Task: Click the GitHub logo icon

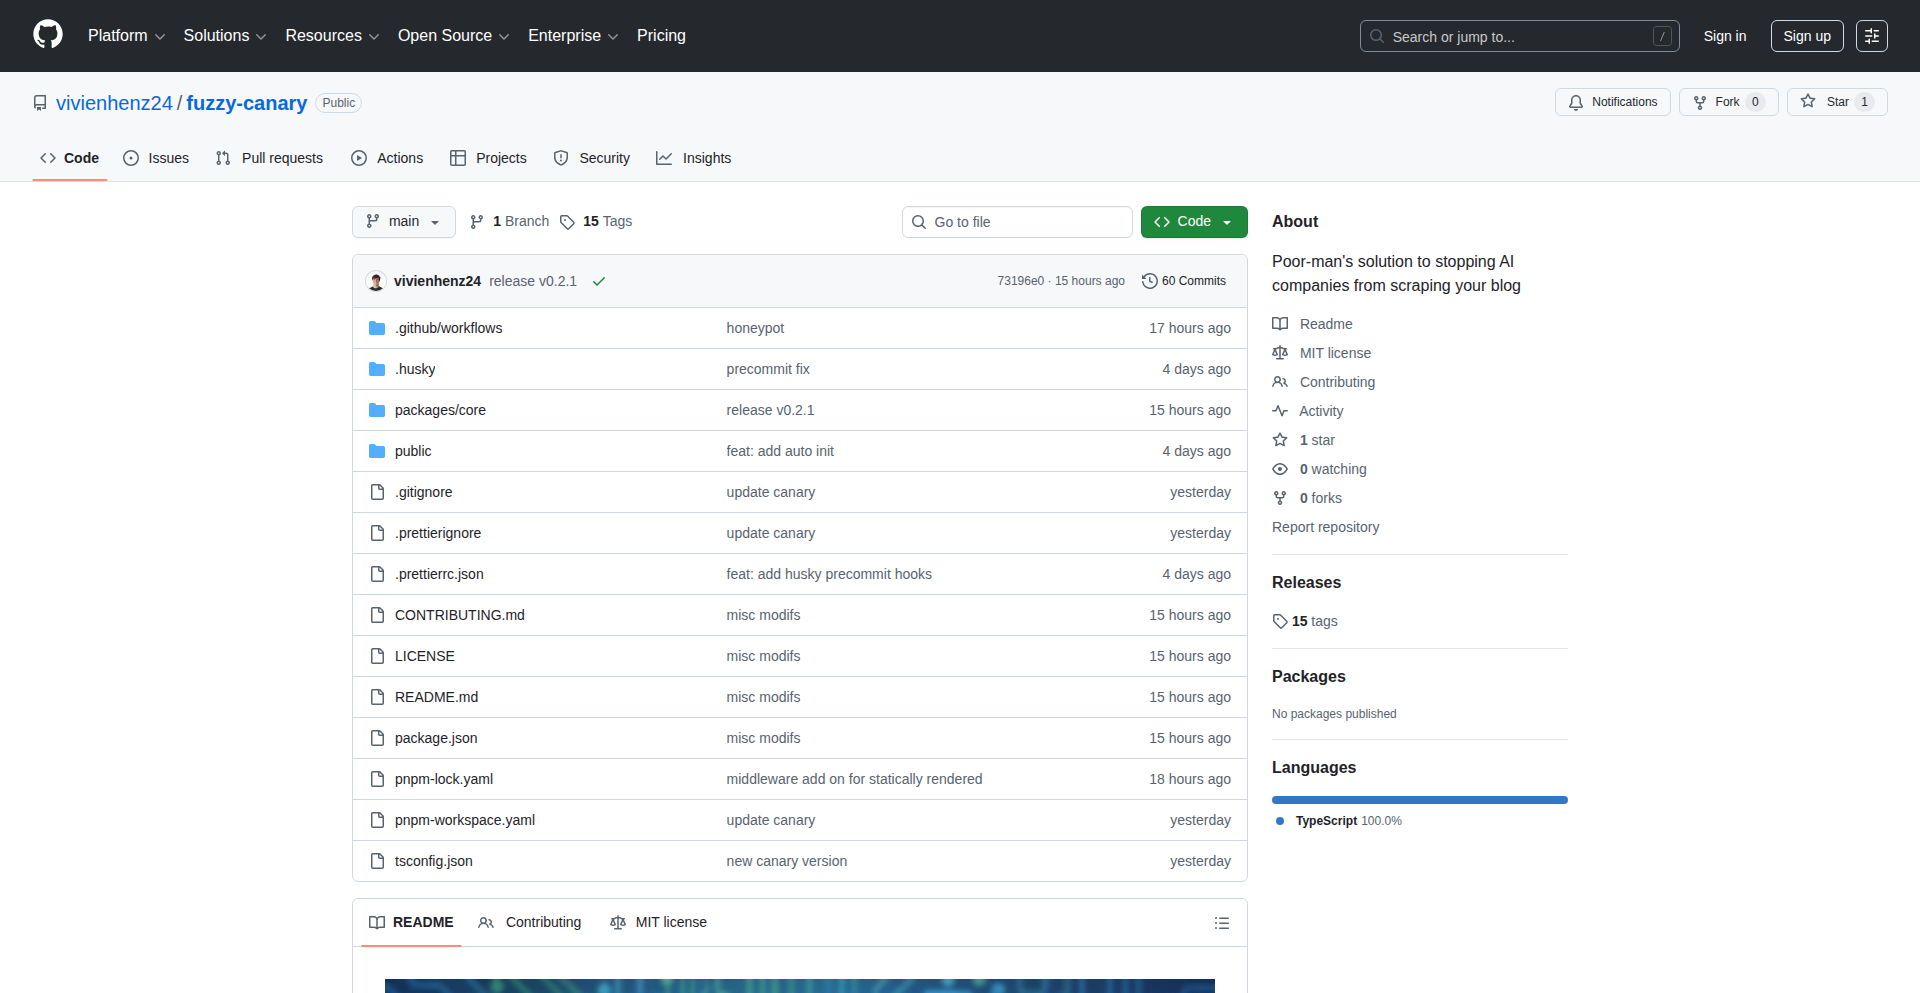Action: tap(48, 35)
